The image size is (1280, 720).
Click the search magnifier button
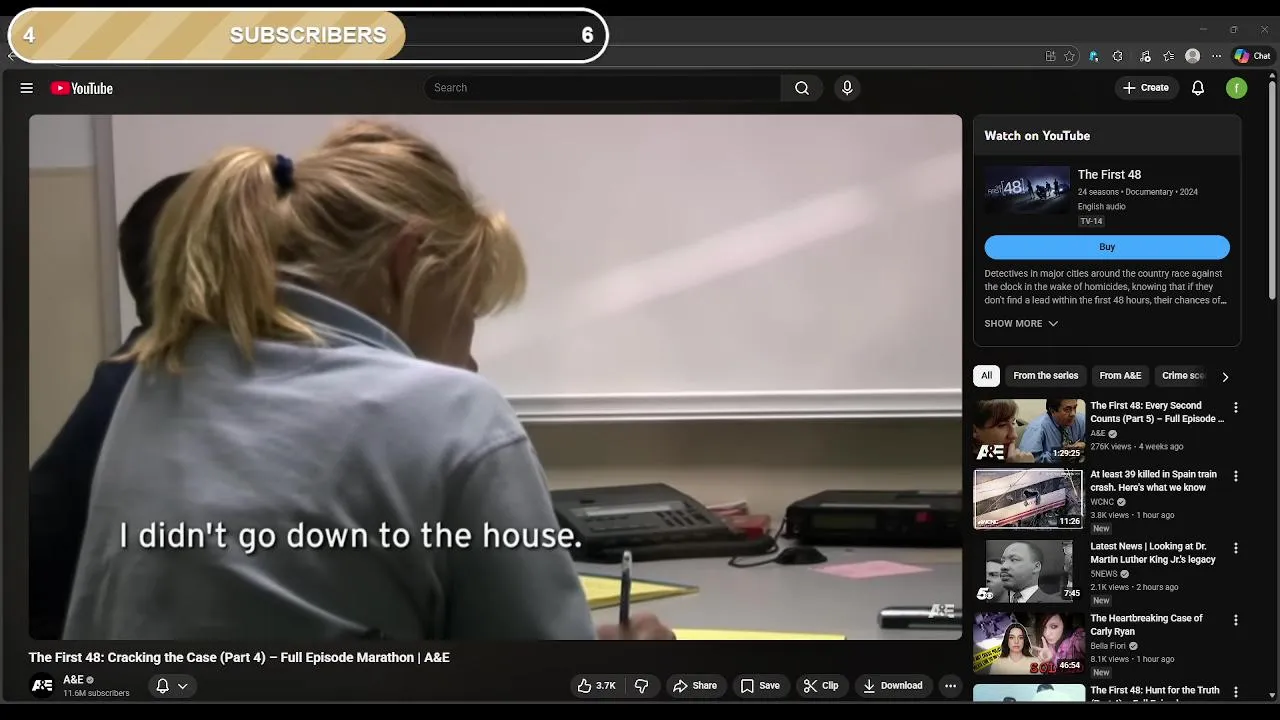click(x=802, y=88)
